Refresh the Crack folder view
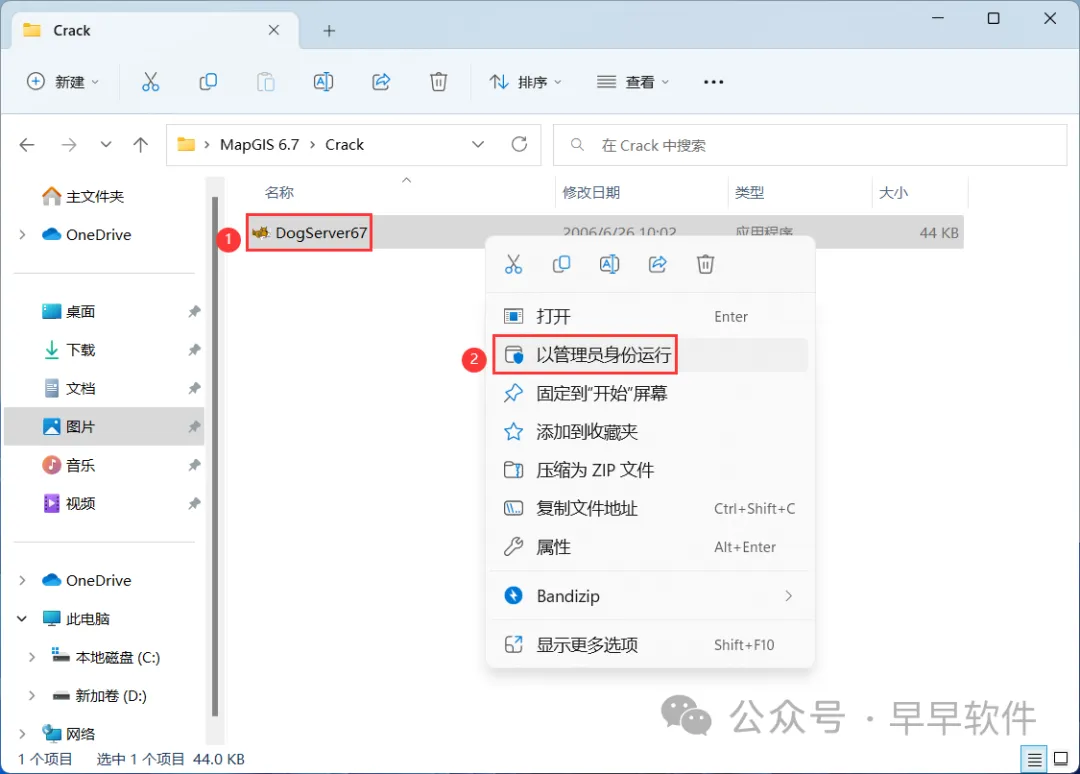This screenshot has width=1080, height=774. (519, 144)
